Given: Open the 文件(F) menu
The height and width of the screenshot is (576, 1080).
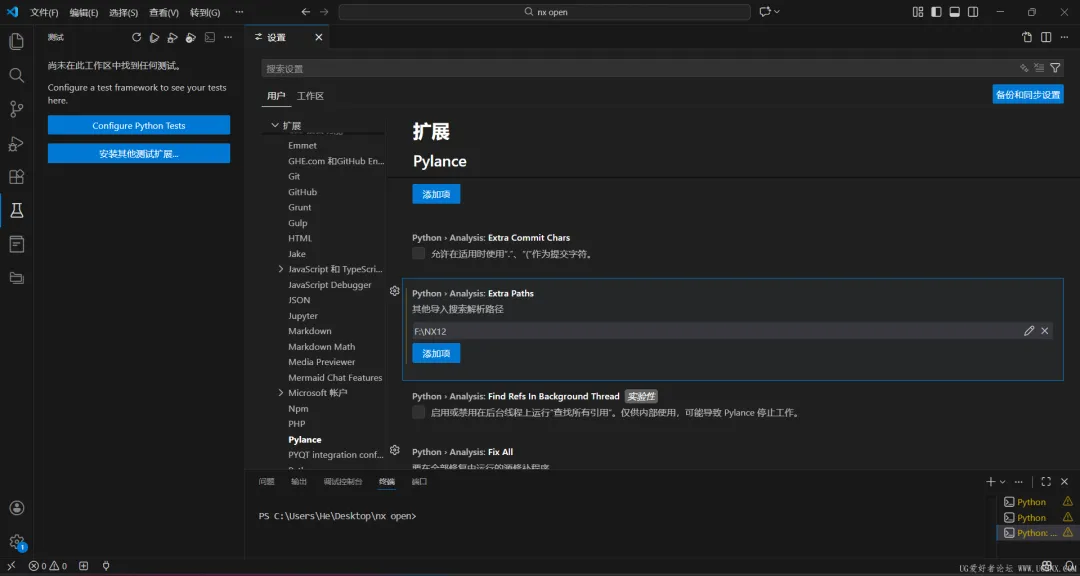Looking at the screenshot, I should click(x=44, y=12).
